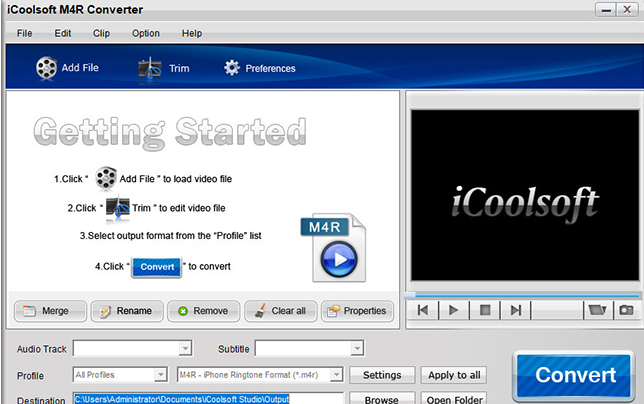The image size is (644, 404).
Task: Click the Add File film reel icon
Action: point(46,68)
